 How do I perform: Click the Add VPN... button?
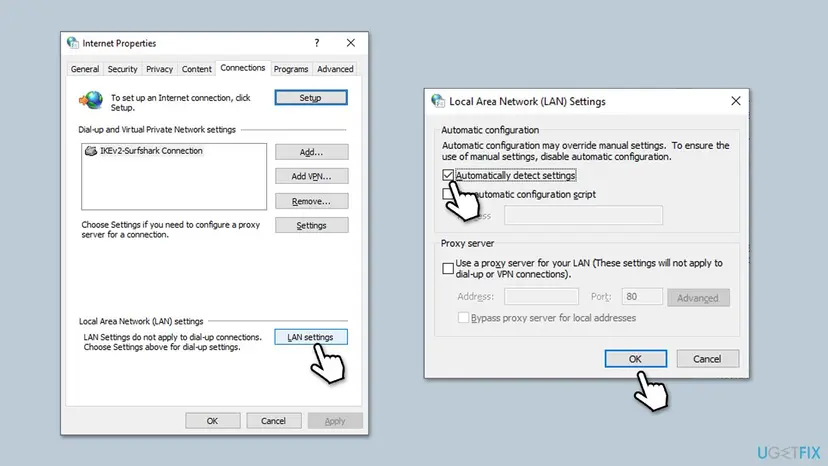point(312,176)
